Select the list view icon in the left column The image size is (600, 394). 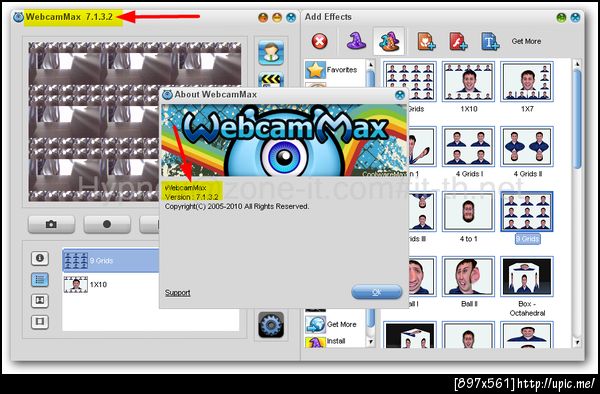40,280
